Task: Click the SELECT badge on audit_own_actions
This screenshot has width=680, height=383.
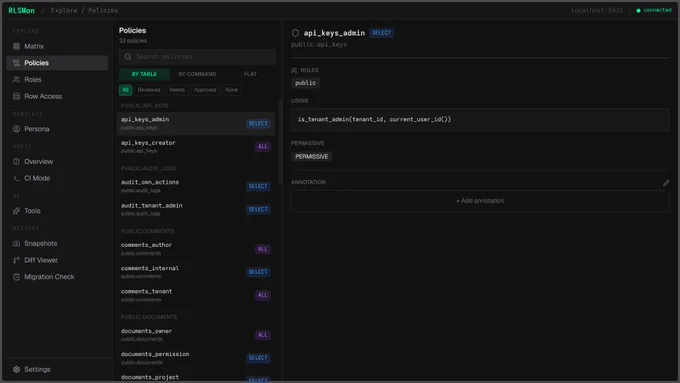Action: point(258,186)
